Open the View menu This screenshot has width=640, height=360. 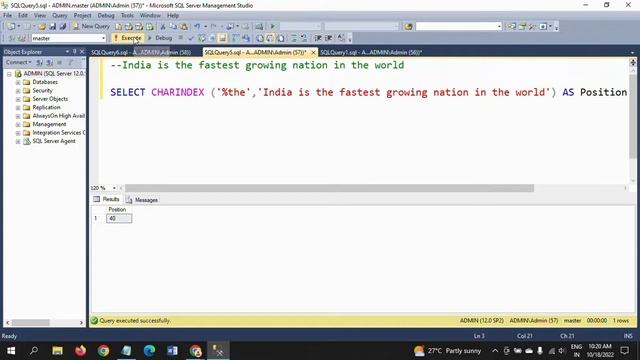(40, 16)
